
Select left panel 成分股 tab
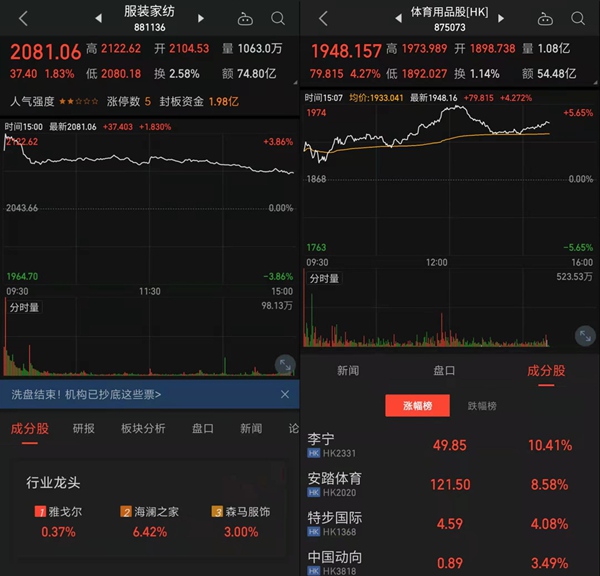tap(29, 429)
